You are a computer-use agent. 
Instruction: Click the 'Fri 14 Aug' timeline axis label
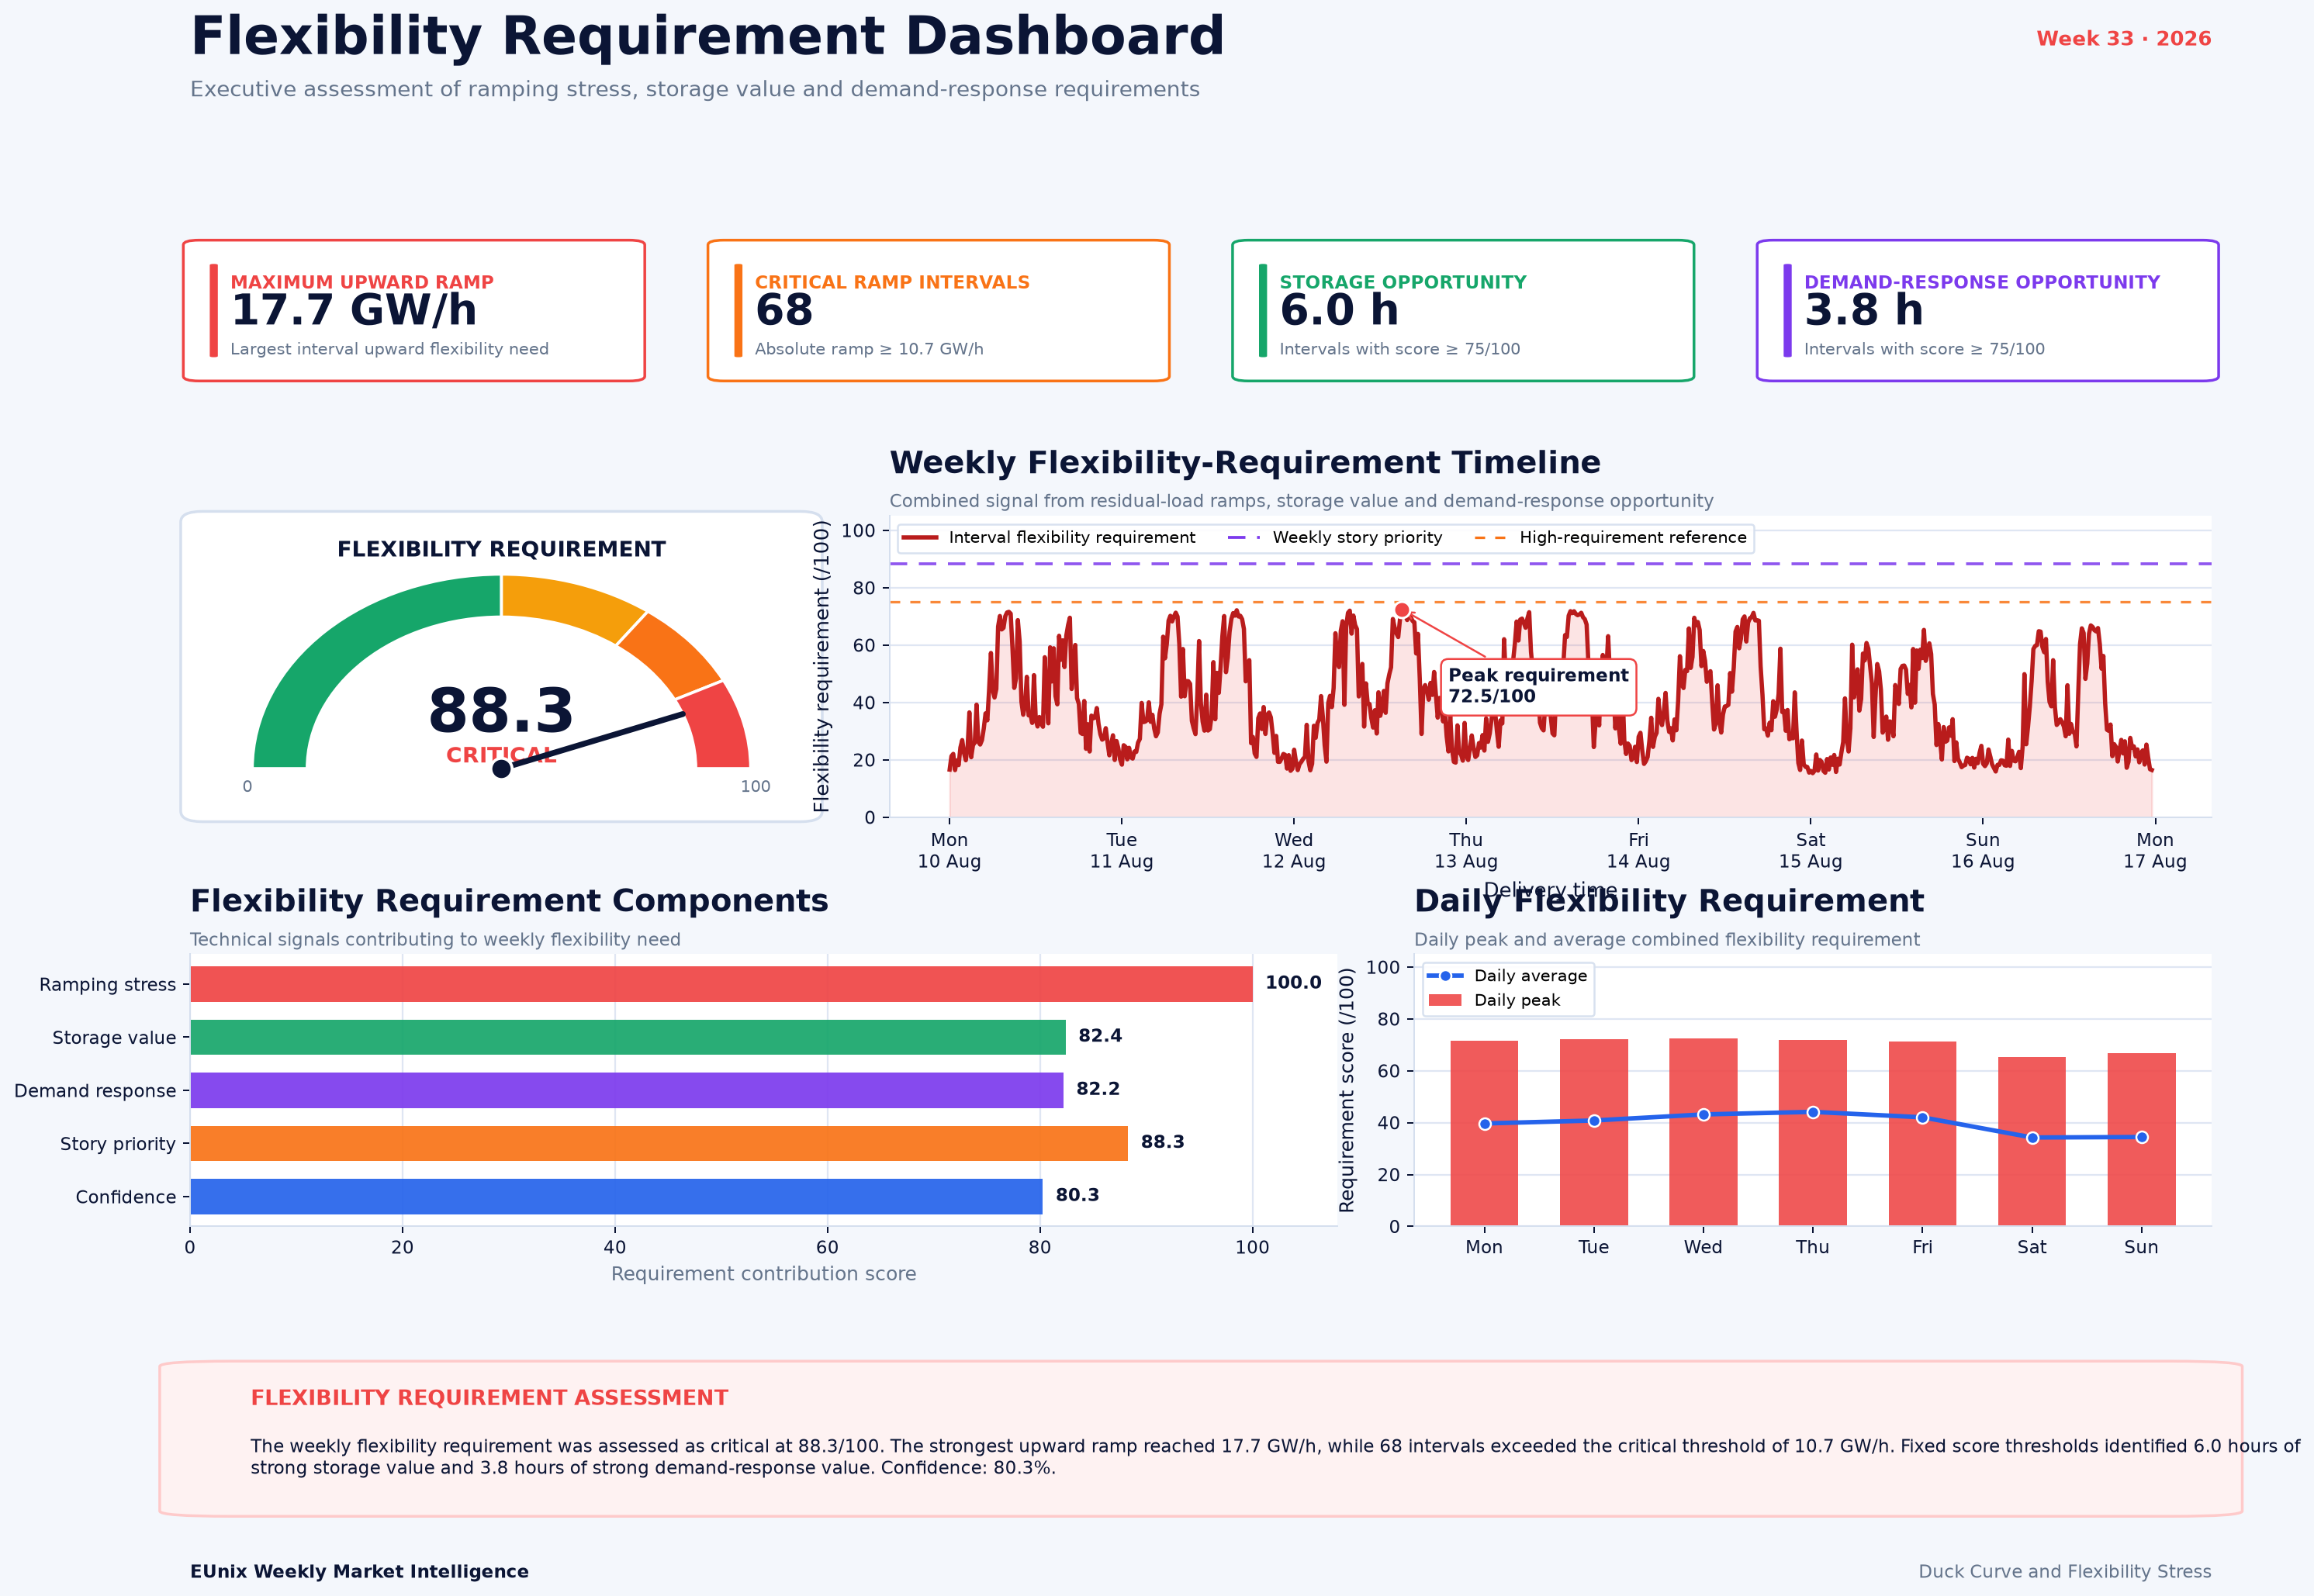click(x=1638, y=851)
